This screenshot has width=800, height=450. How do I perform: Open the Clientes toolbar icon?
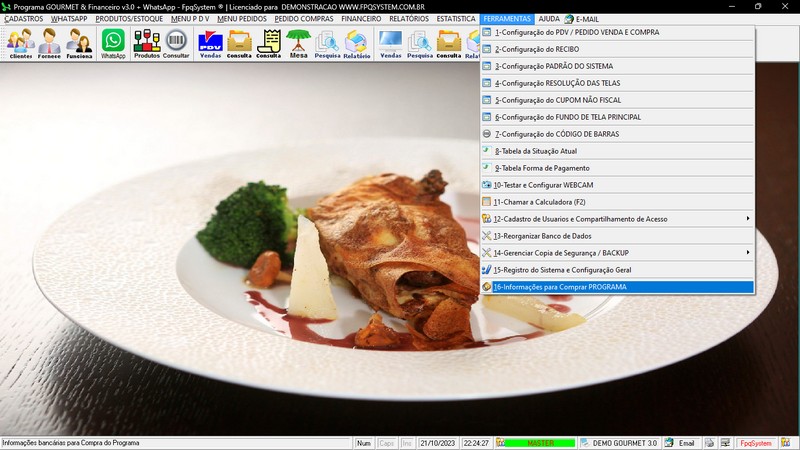pos(21,43)
